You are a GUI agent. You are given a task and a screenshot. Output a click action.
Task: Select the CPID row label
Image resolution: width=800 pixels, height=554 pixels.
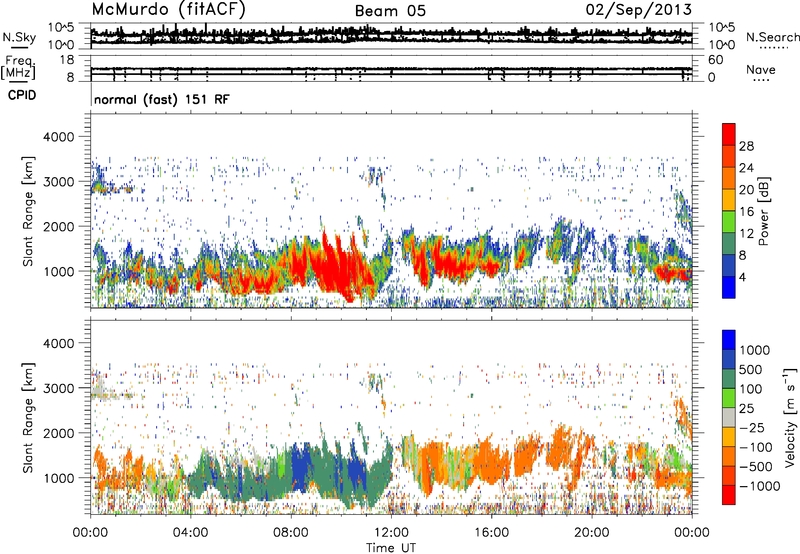[22, 95]
